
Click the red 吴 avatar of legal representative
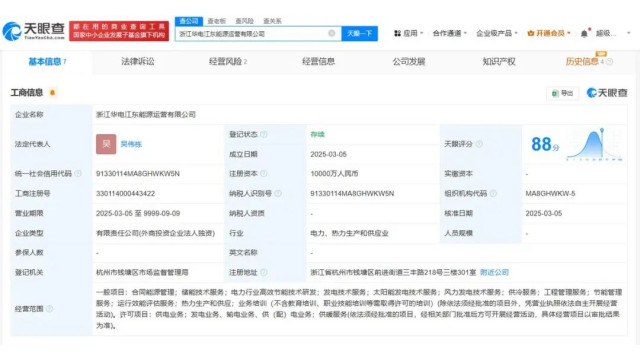106,144
